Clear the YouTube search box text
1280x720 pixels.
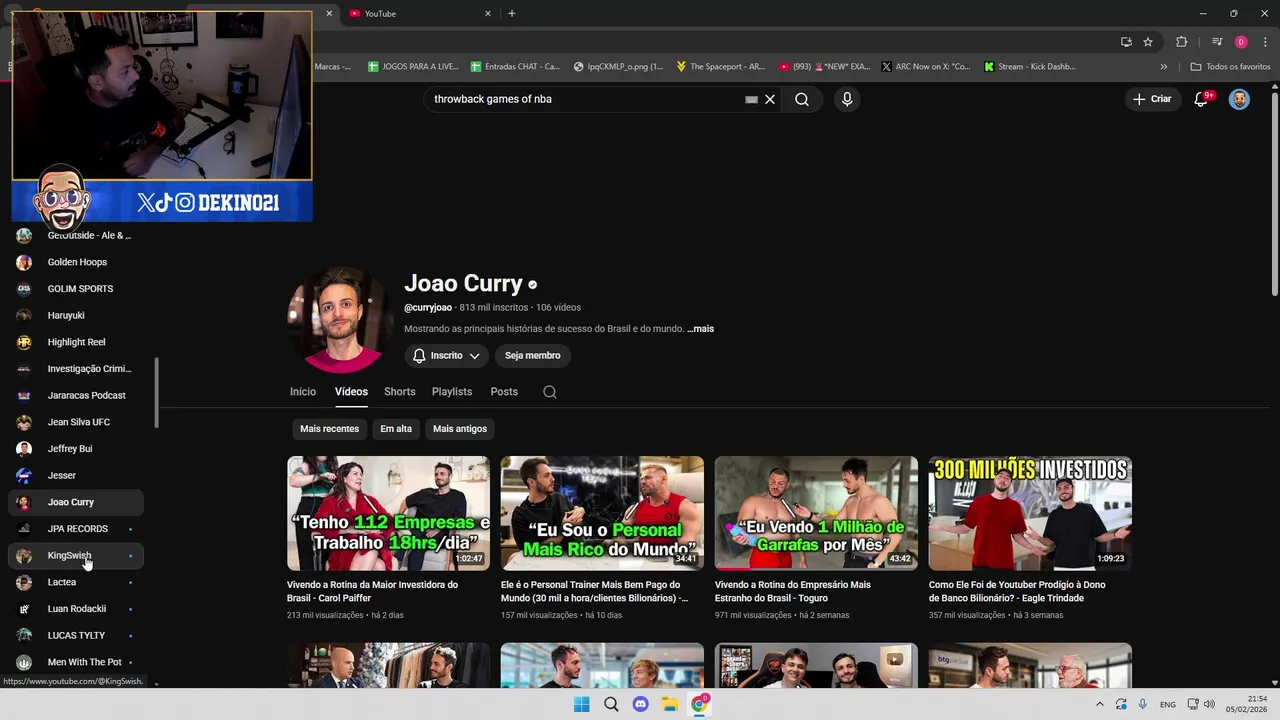pos(770,99)
